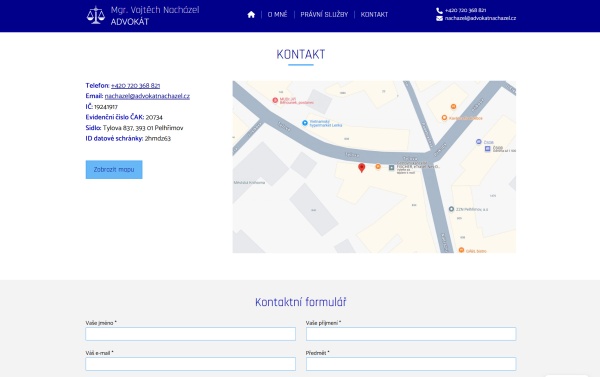
Task: Go to KONTAKT in the navigation
Action: click(x=374, y=15)
